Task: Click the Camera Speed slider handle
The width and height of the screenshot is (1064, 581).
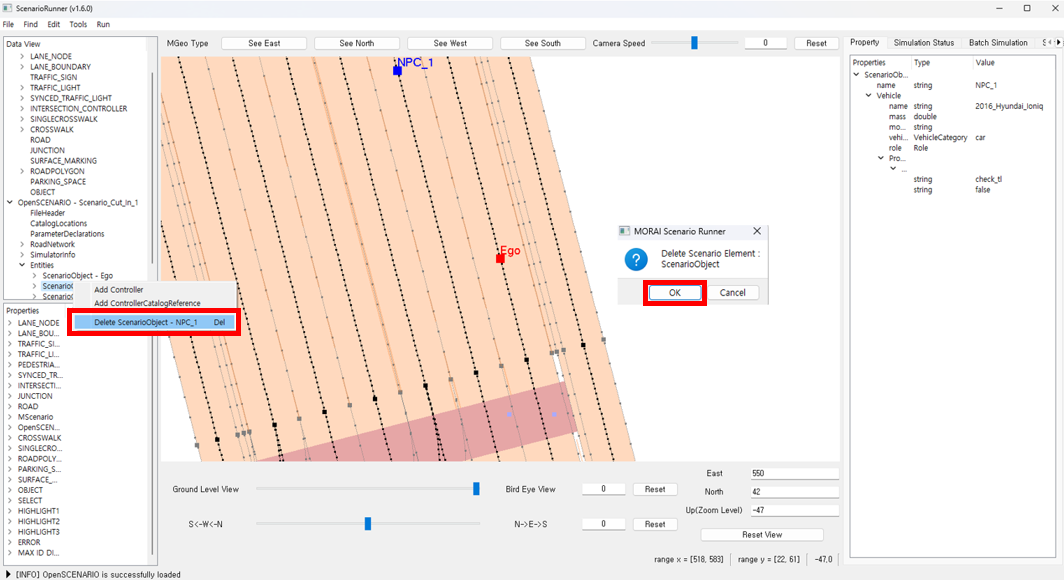Action: [694, 43]
